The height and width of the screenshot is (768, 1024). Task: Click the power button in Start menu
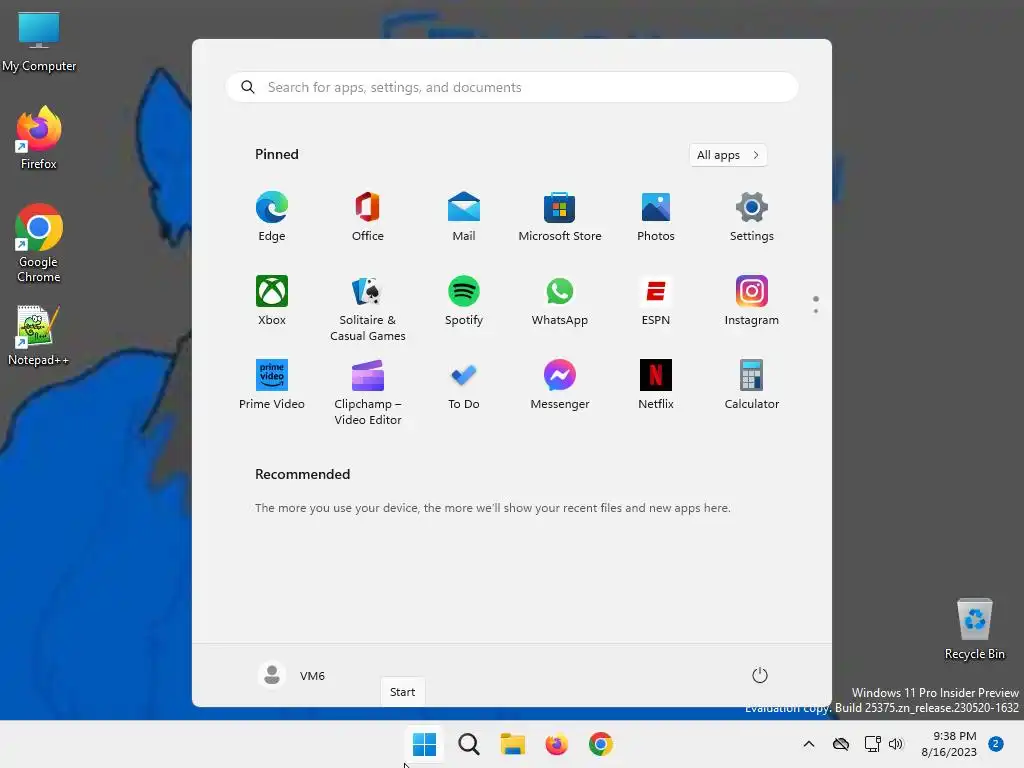[x=760, y=675]
